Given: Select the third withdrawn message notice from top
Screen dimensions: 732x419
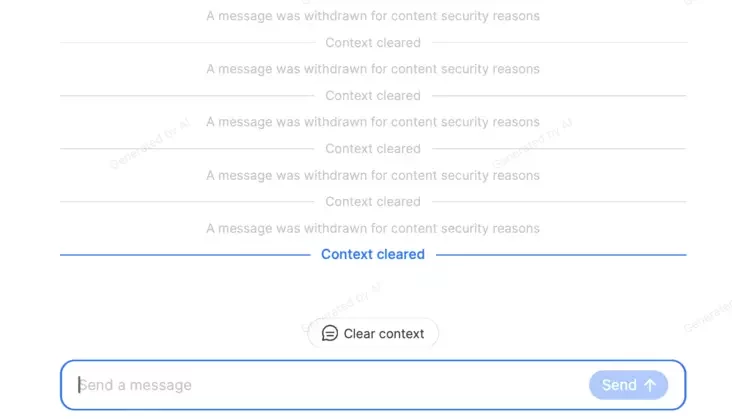Looking at the screenshot, I should 373,122.
